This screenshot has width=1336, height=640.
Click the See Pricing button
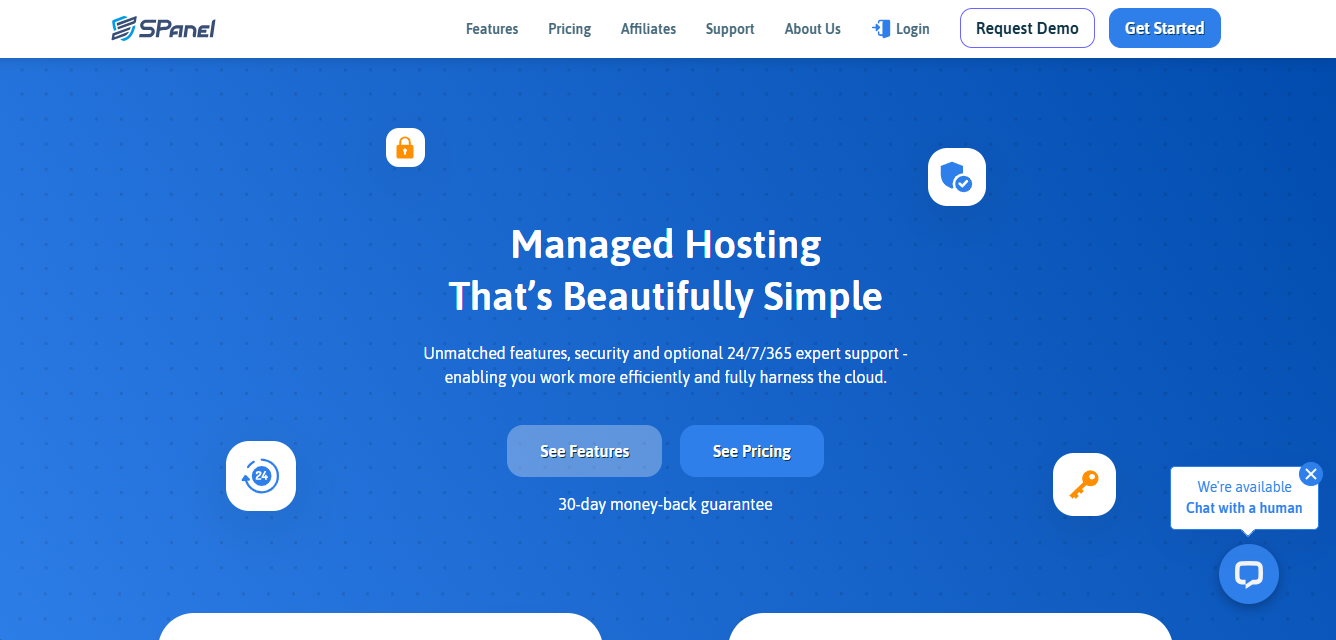coord(751,451)
